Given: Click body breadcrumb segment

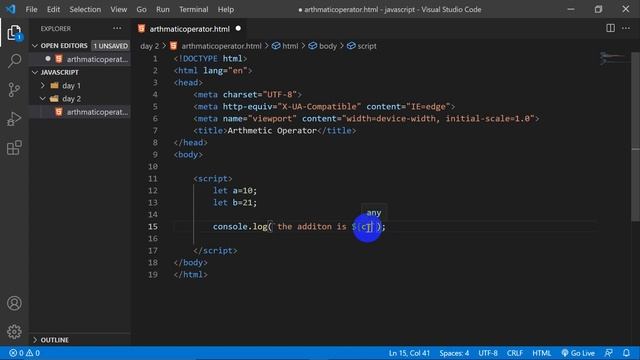Looking at the screenshot, I should (328, 46).
